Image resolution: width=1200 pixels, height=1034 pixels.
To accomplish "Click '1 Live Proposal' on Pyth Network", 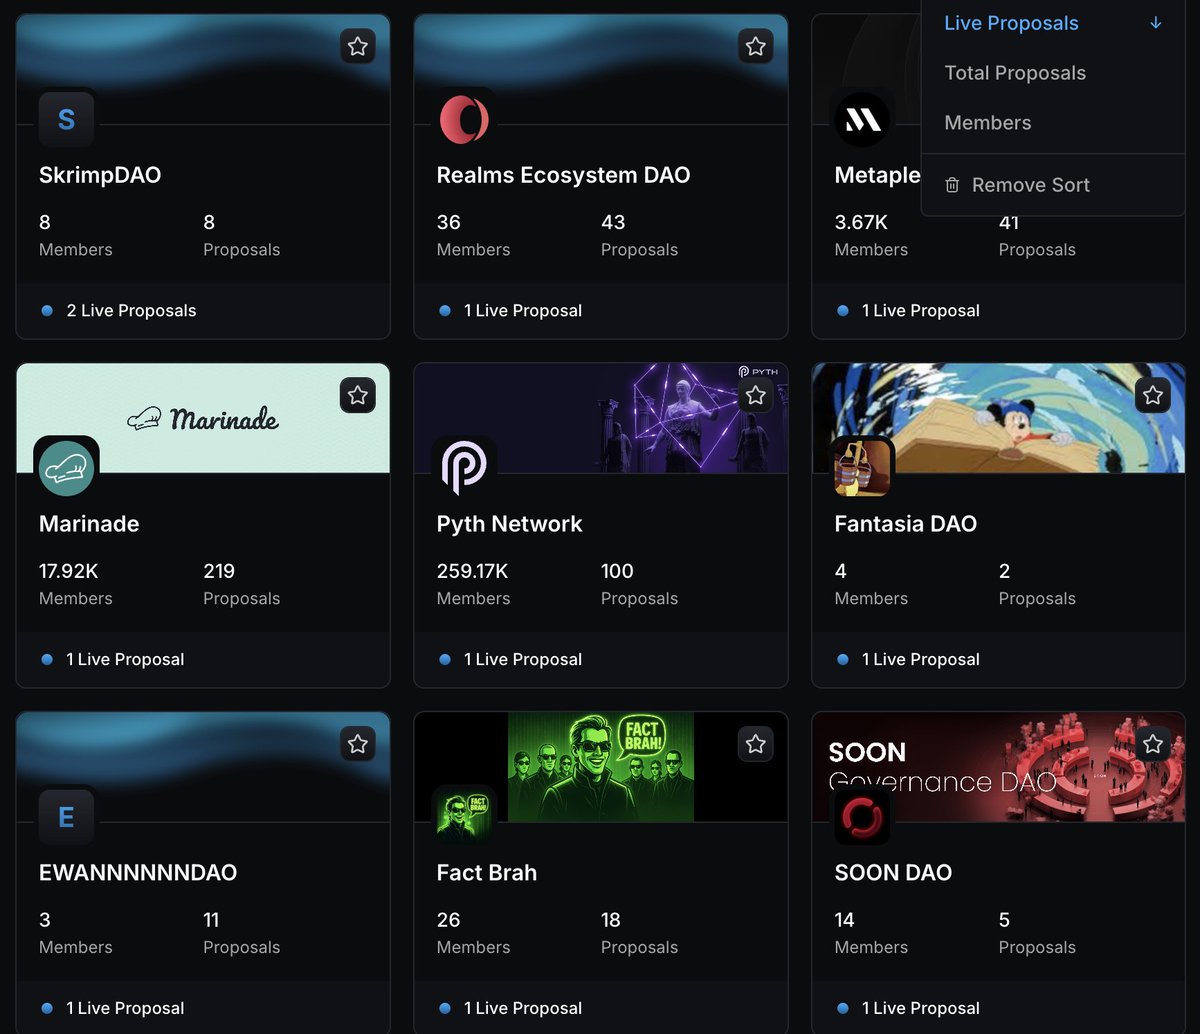I will coord(523,660).
